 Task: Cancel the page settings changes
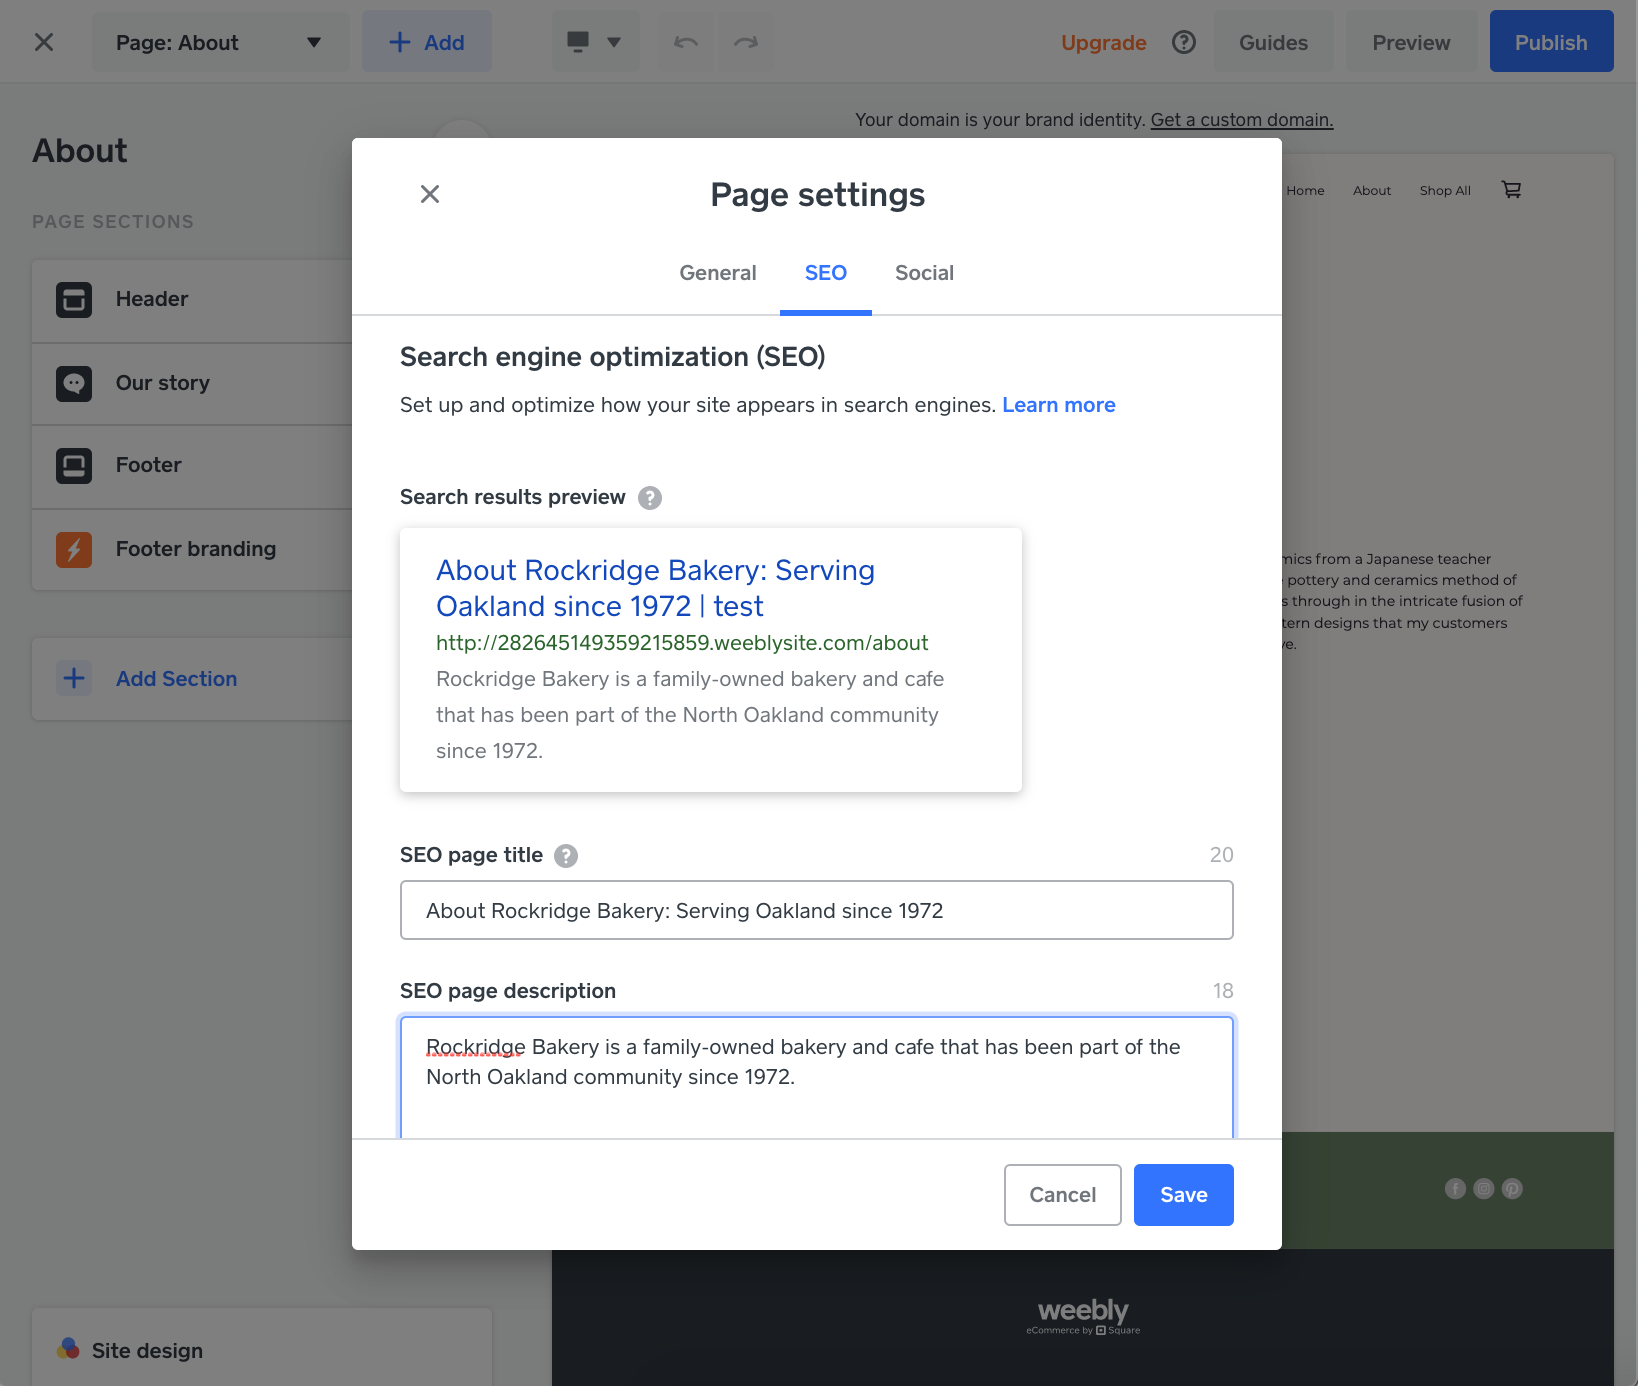click(x=1063, y=1195)
